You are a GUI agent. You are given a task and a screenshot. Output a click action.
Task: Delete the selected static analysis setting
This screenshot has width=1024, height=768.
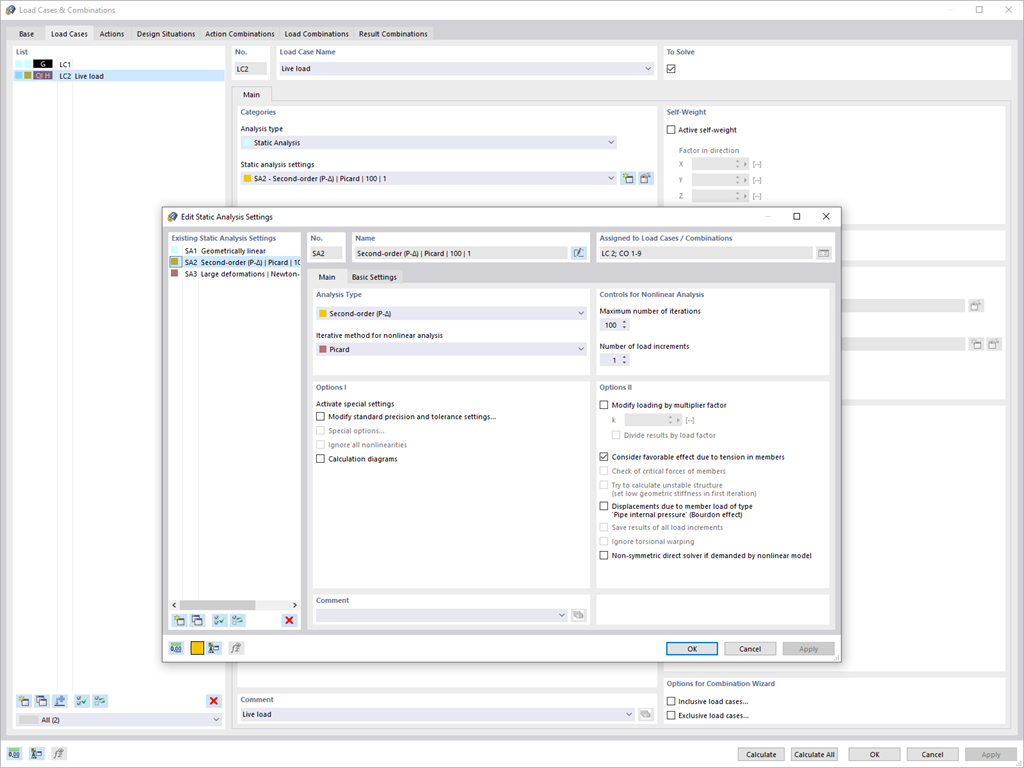(x=289, y=620)
